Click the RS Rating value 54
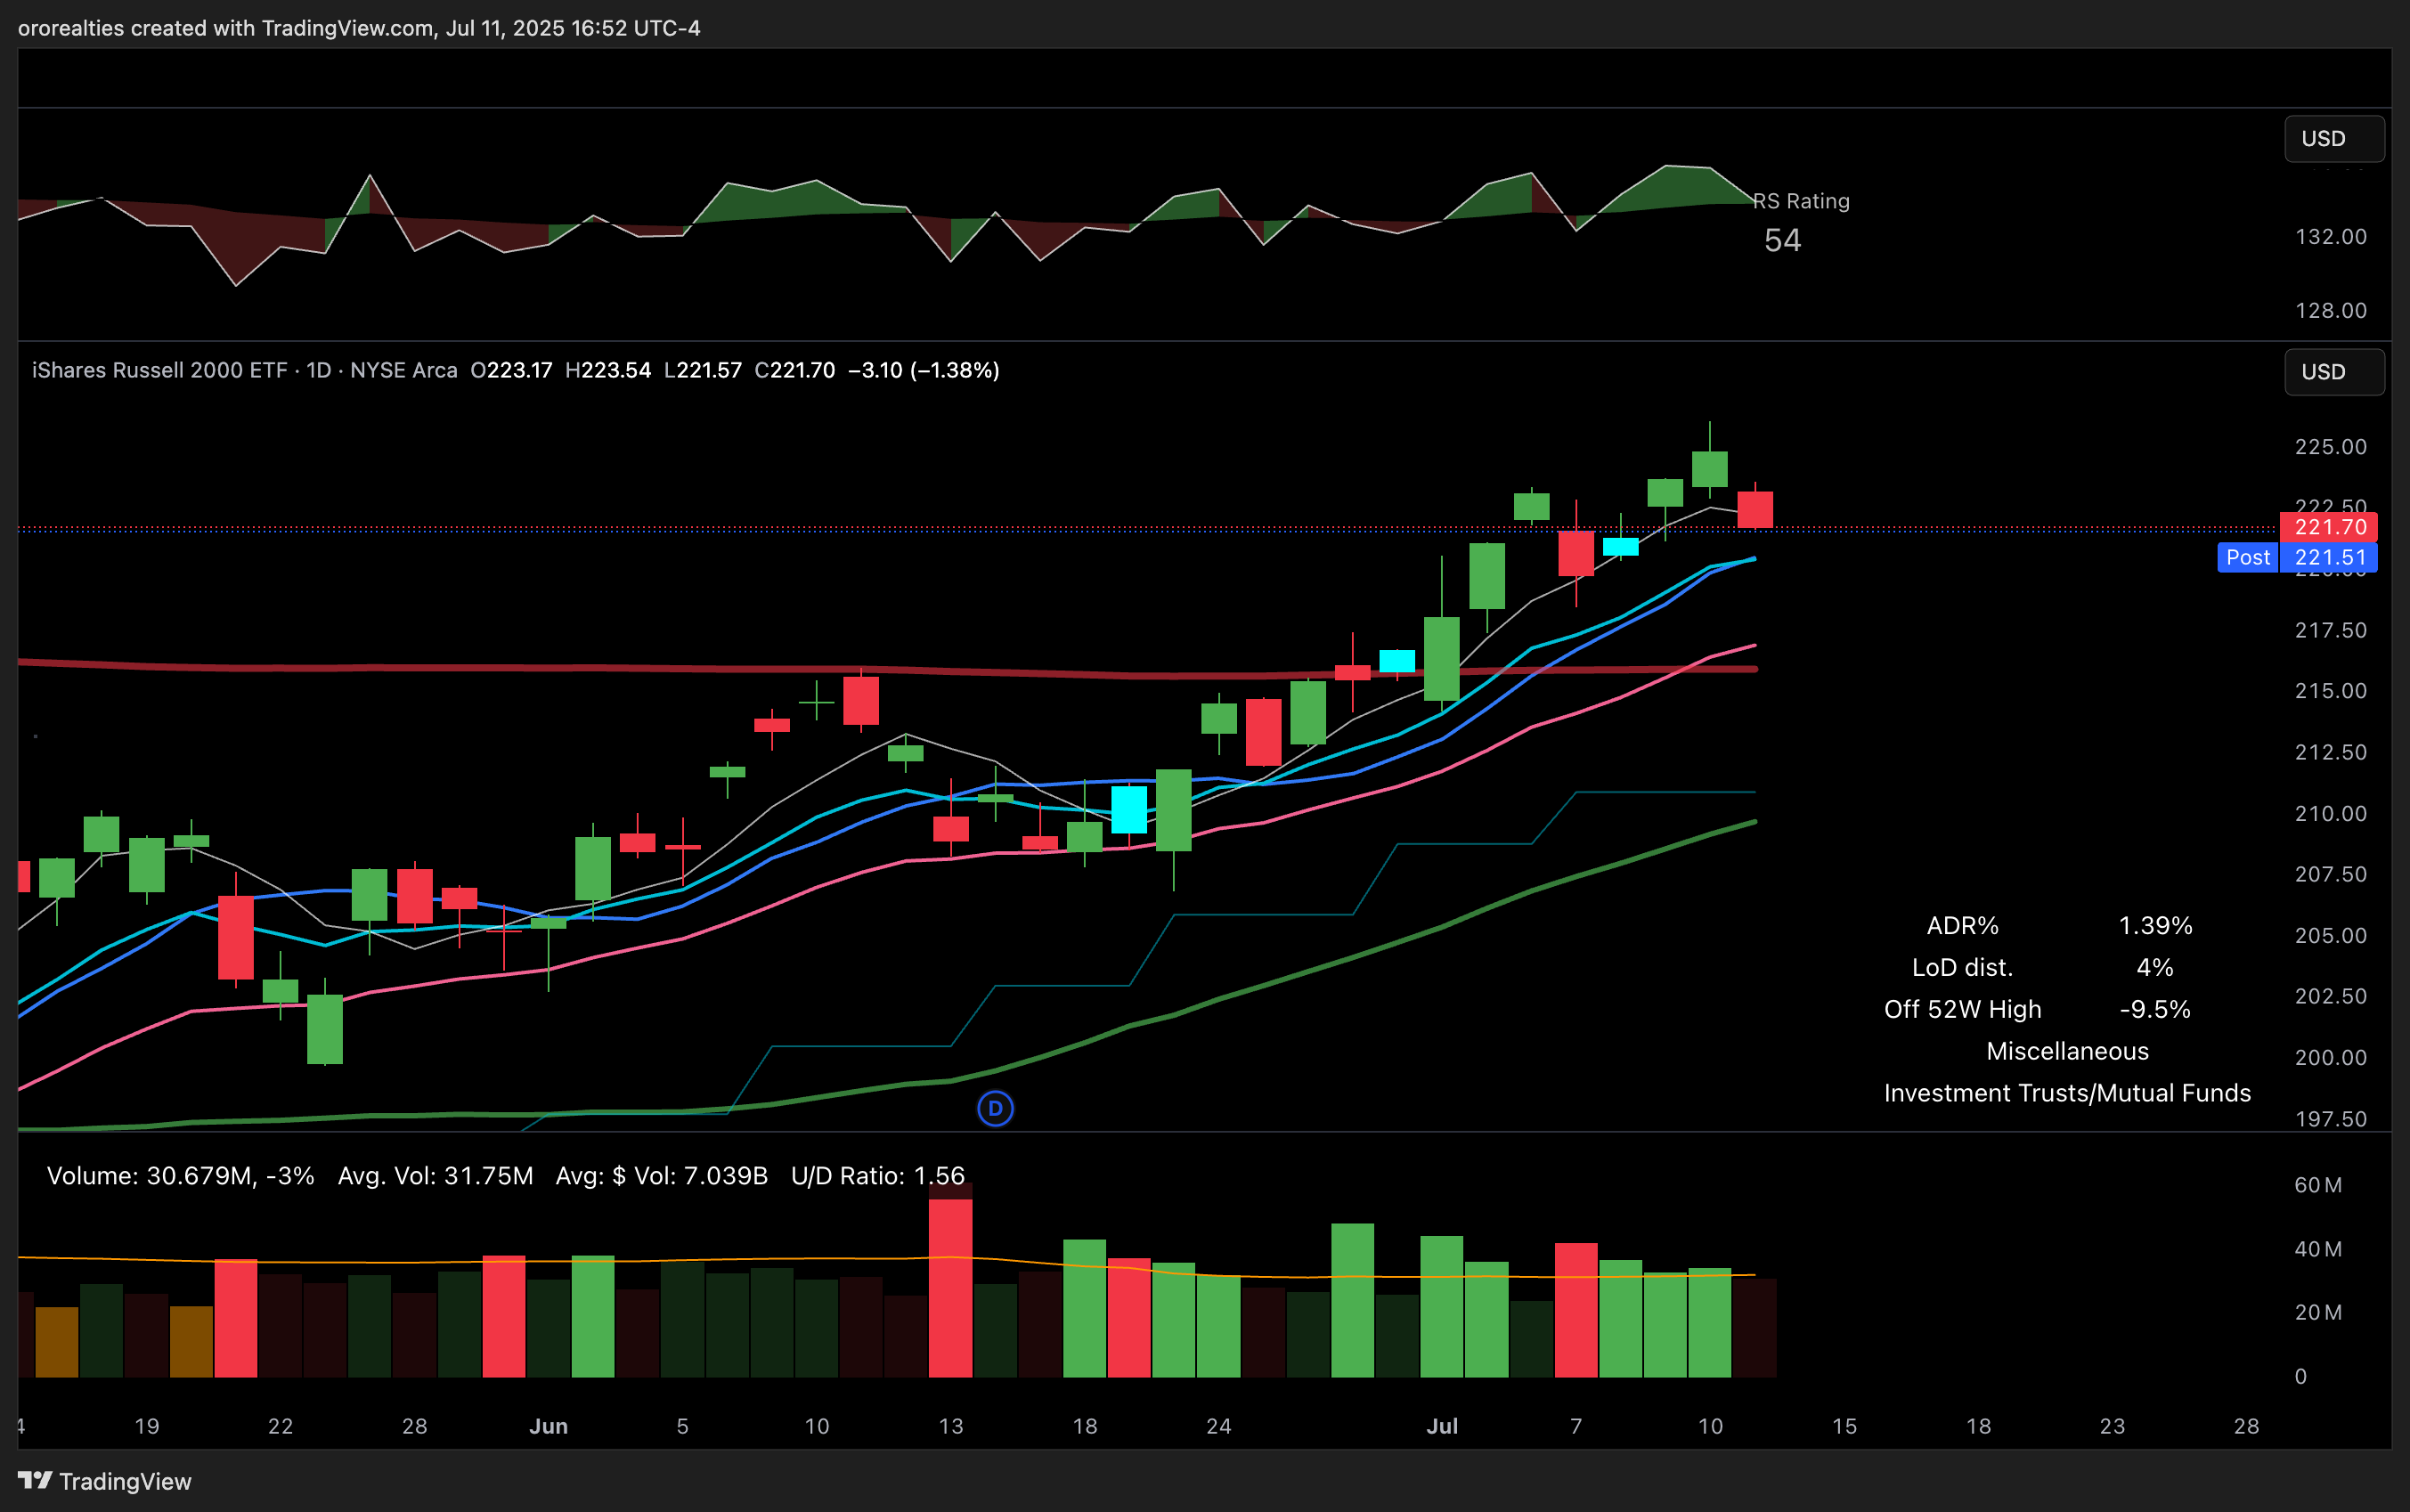Image resolution: width=2410 pixels, height=1512 pixels. pyautogui.click(x=1782, y=240)
